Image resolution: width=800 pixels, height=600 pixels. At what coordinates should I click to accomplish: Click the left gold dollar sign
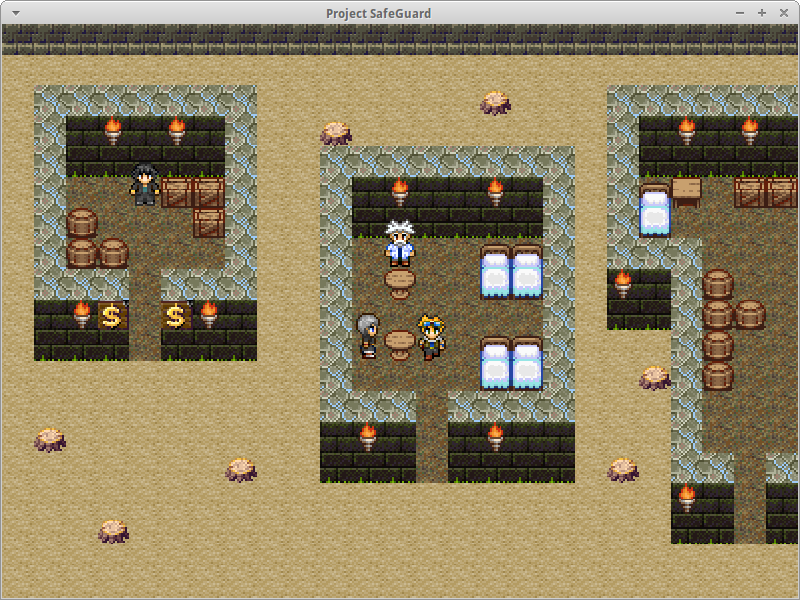click(112, 317)
